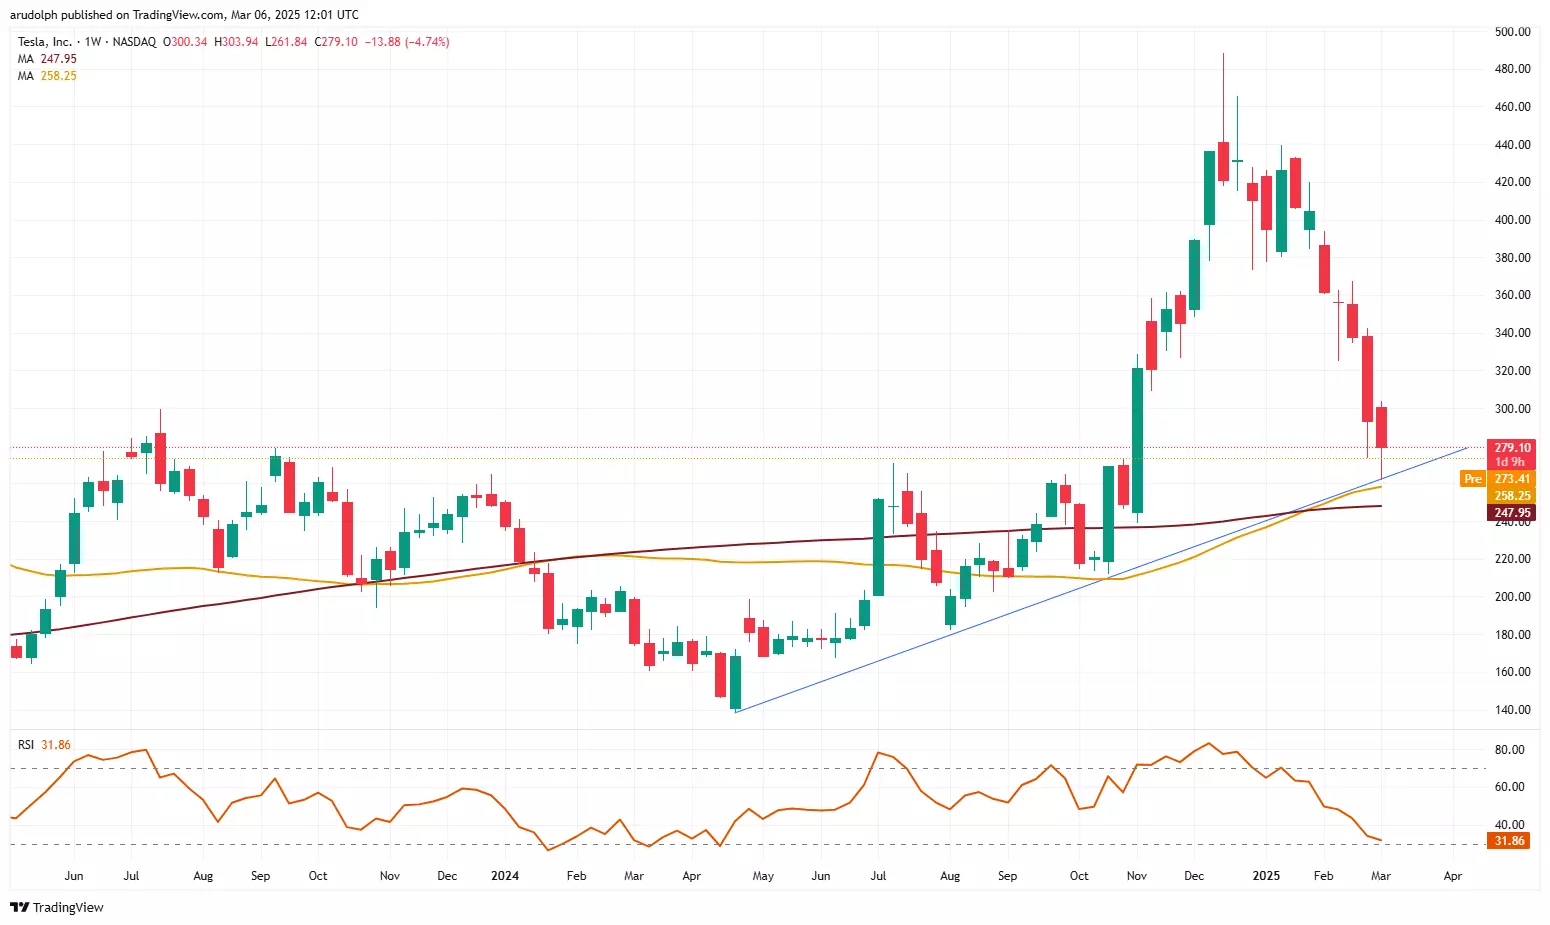Viewport: 1550px width, 925px height.
Task: Click the yellow 258.25 moving average tag
Action: pos(1511,496)
